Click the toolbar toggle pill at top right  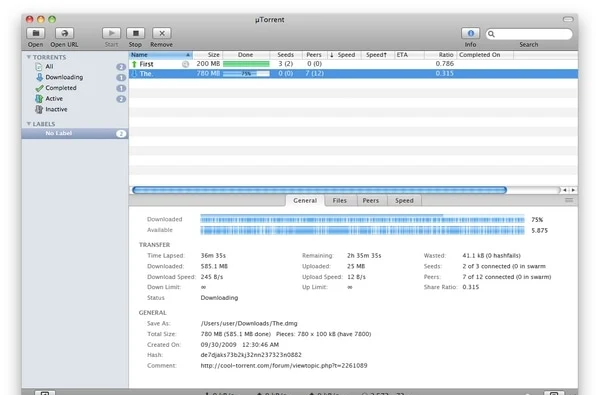(x=568, y=19)
